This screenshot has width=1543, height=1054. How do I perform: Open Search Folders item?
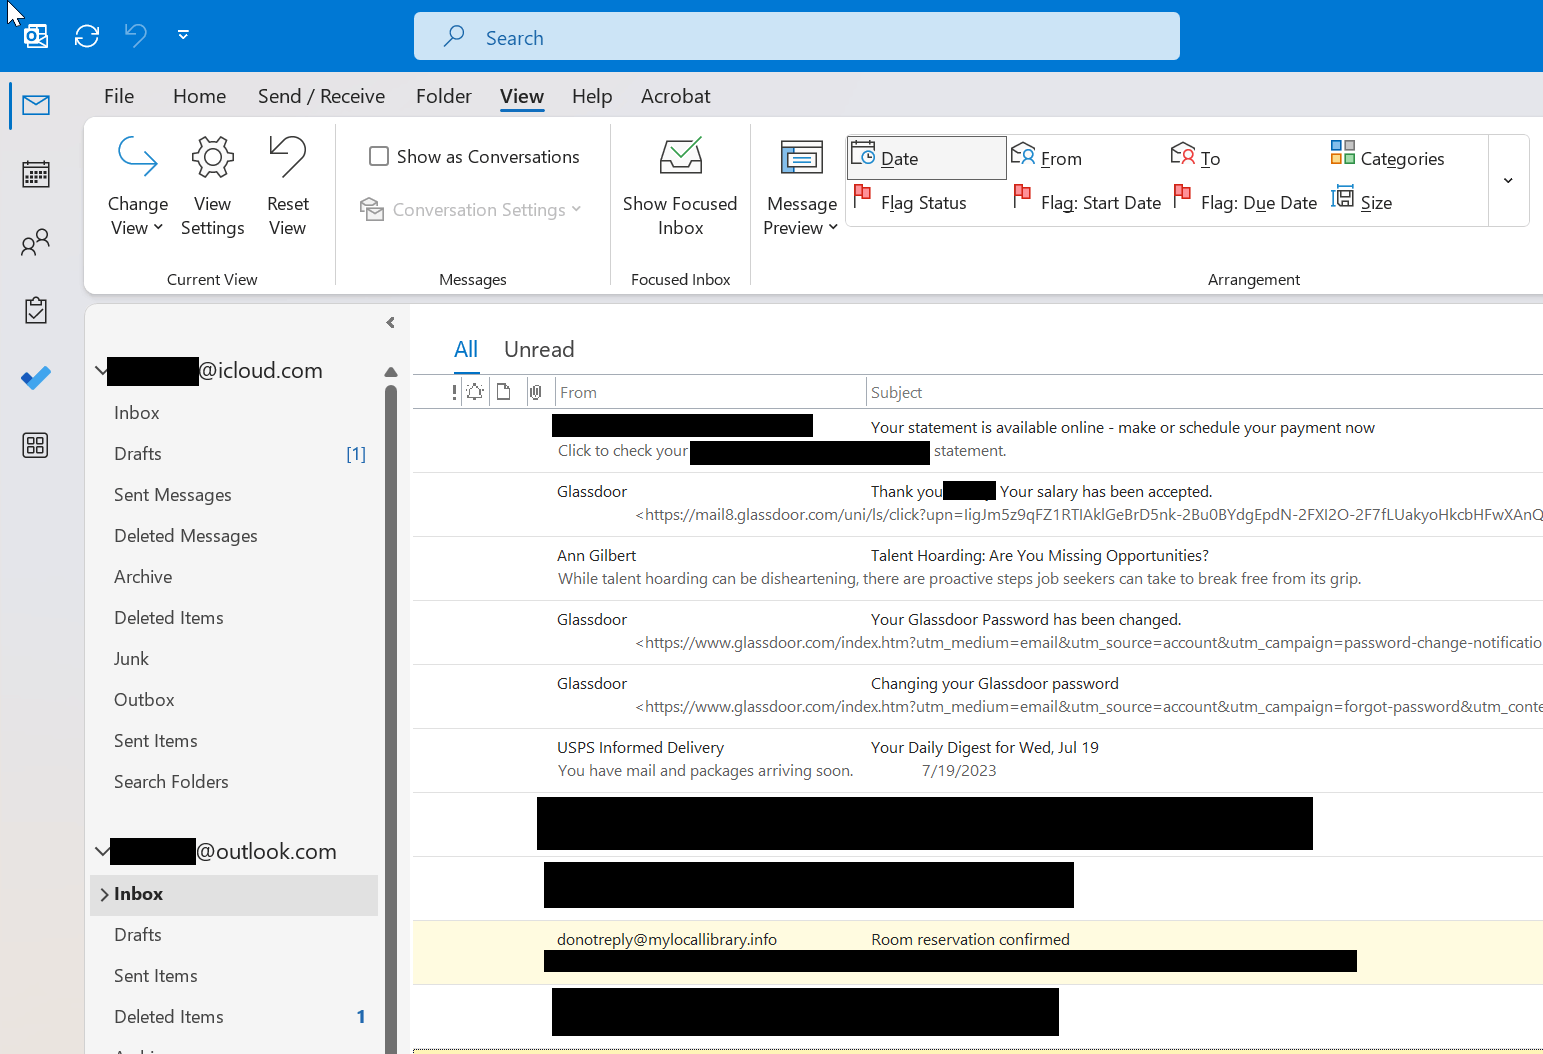pos(236,782)
